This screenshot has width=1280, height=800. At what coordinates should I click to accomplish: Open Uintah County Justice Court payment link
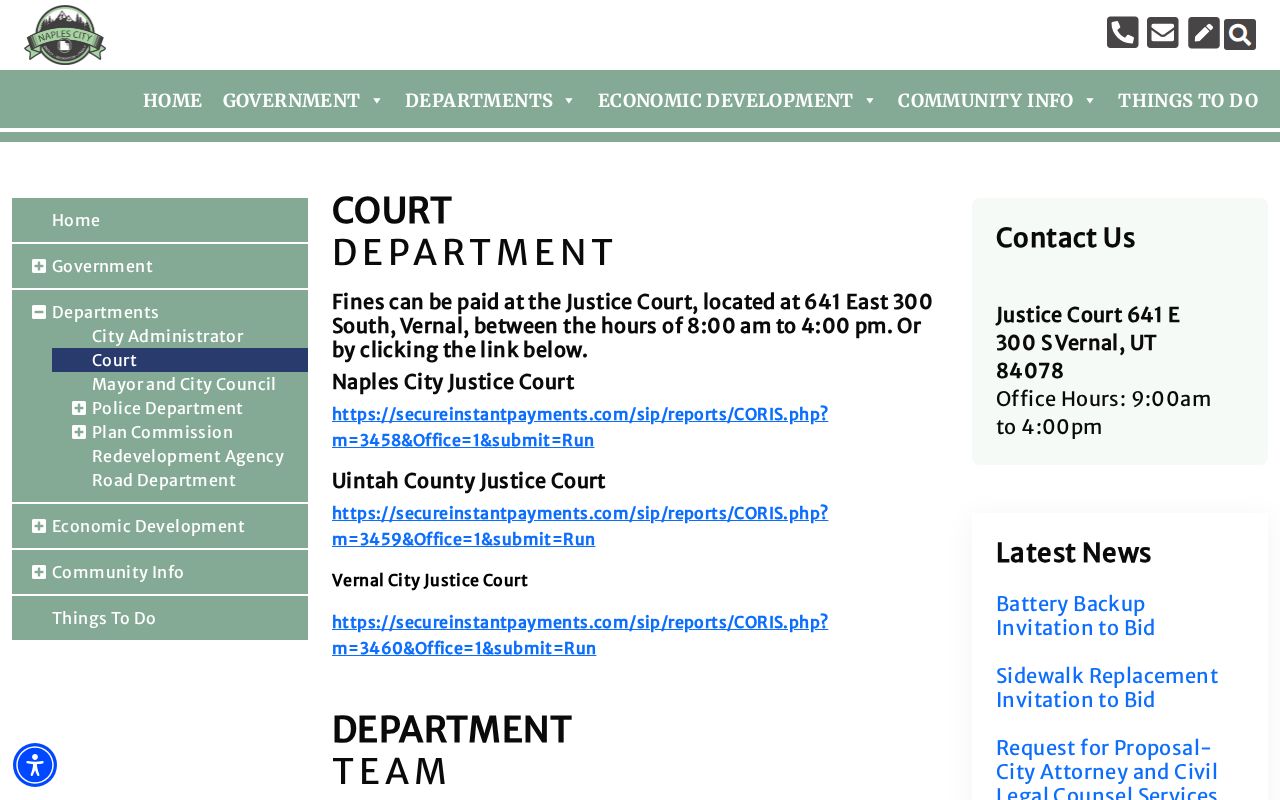point(580,526)
